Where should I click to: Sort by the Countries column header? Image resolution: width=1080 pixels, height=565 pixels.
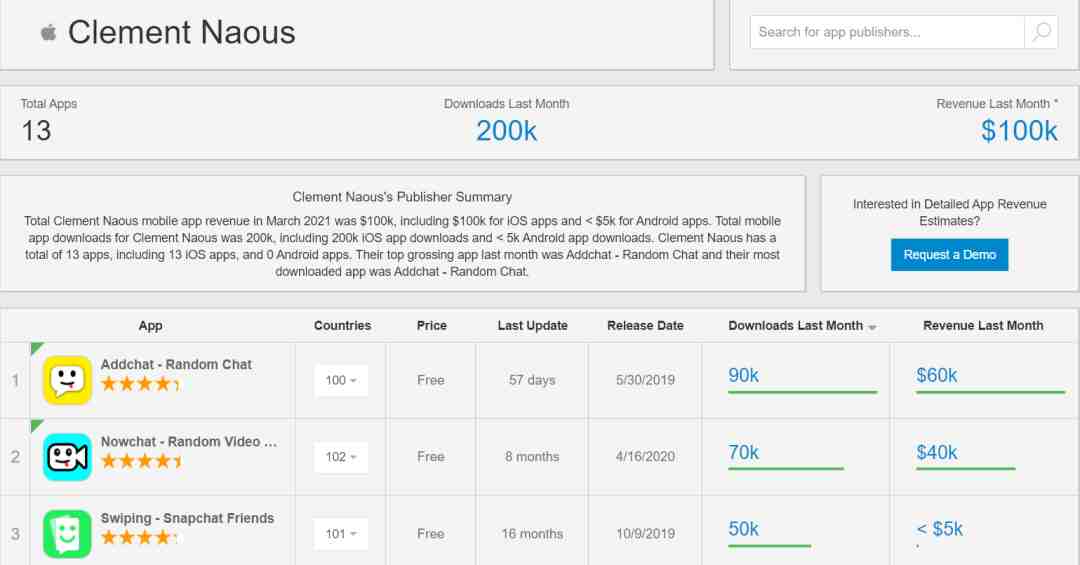(342, 326)
